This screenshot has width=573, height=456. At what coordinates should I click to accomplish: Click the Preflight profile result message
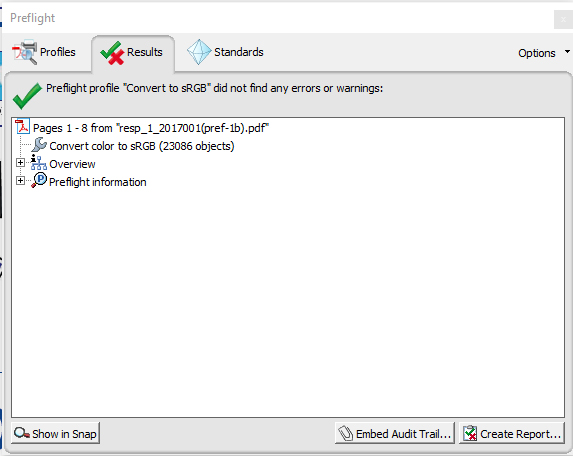(x=215, y=88)
